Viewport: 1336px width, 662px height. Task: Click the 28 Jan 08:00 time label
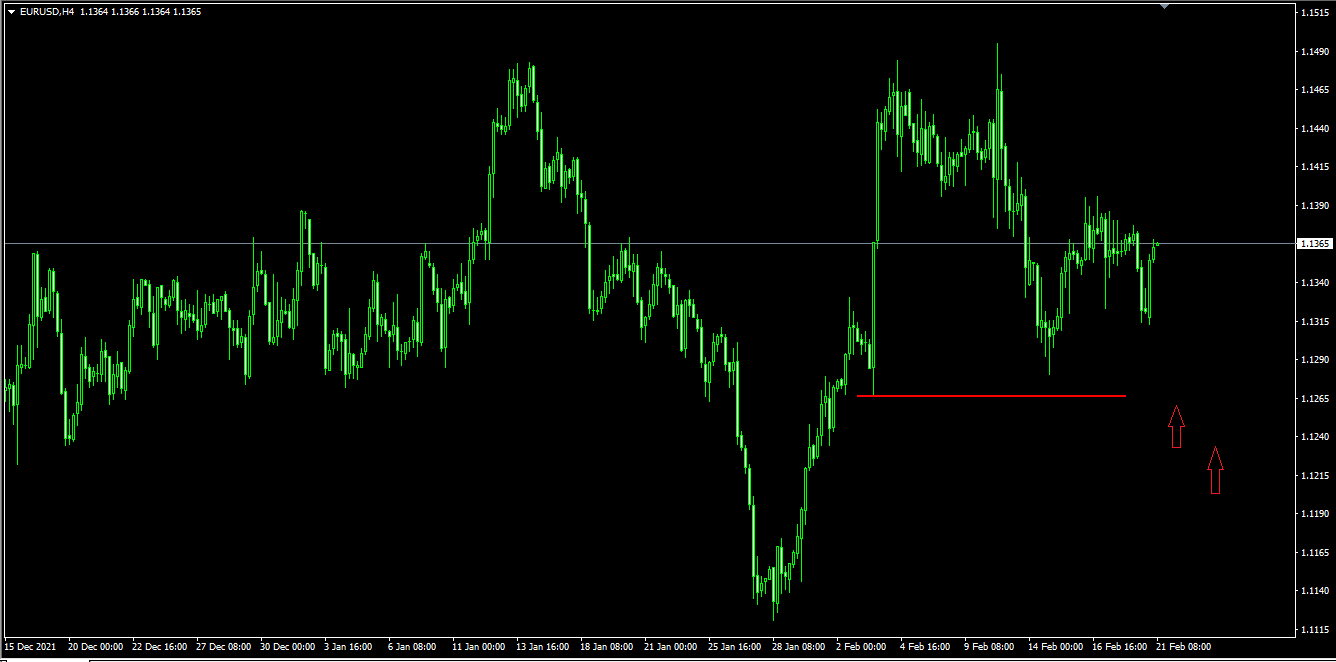pyautogui.click(x=800, y=647)
